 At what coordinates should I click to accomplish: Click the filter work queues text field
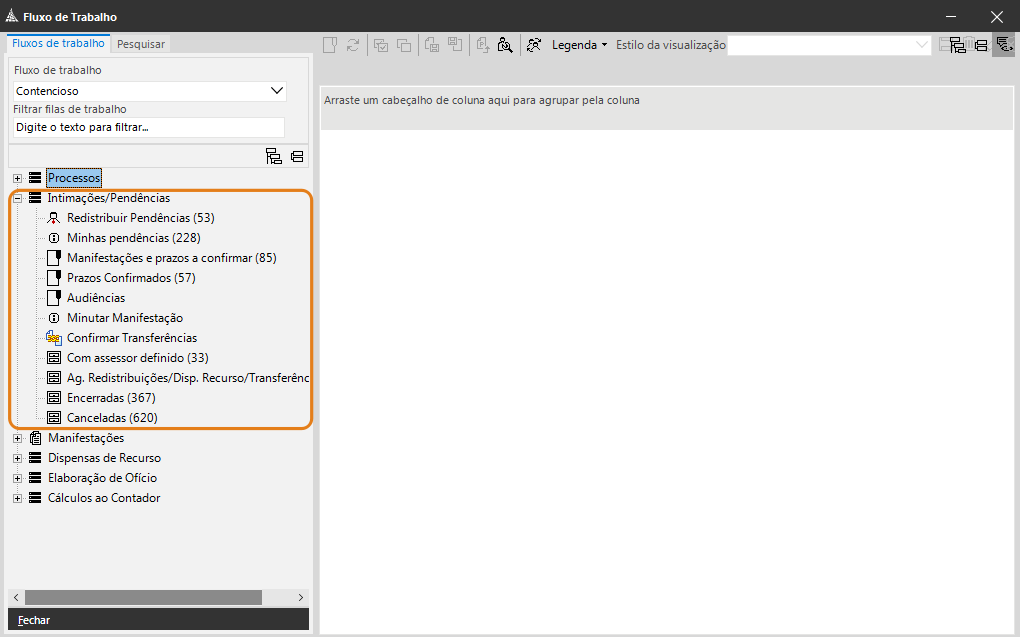click(148, 128)
